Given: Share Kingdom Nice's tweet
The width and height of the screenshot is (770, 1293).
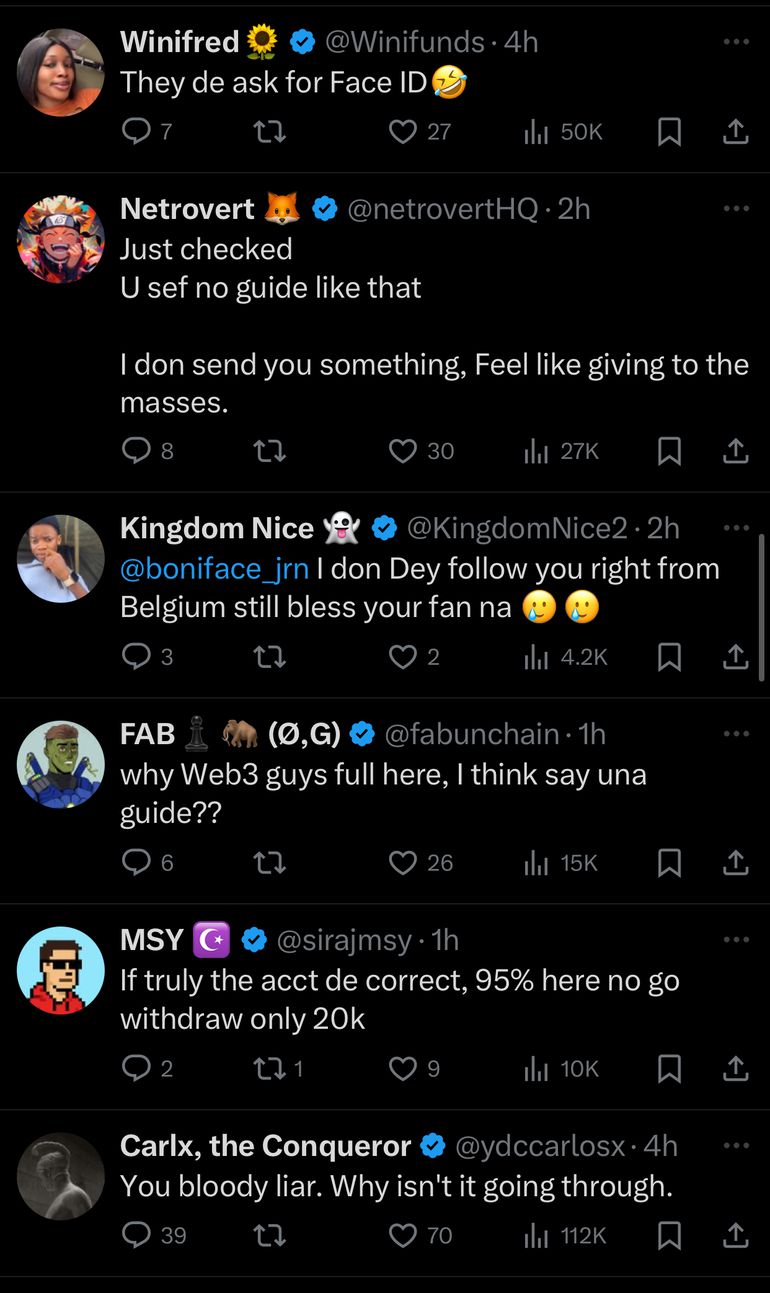Looking at the screenshot, I should coord(735,657).
